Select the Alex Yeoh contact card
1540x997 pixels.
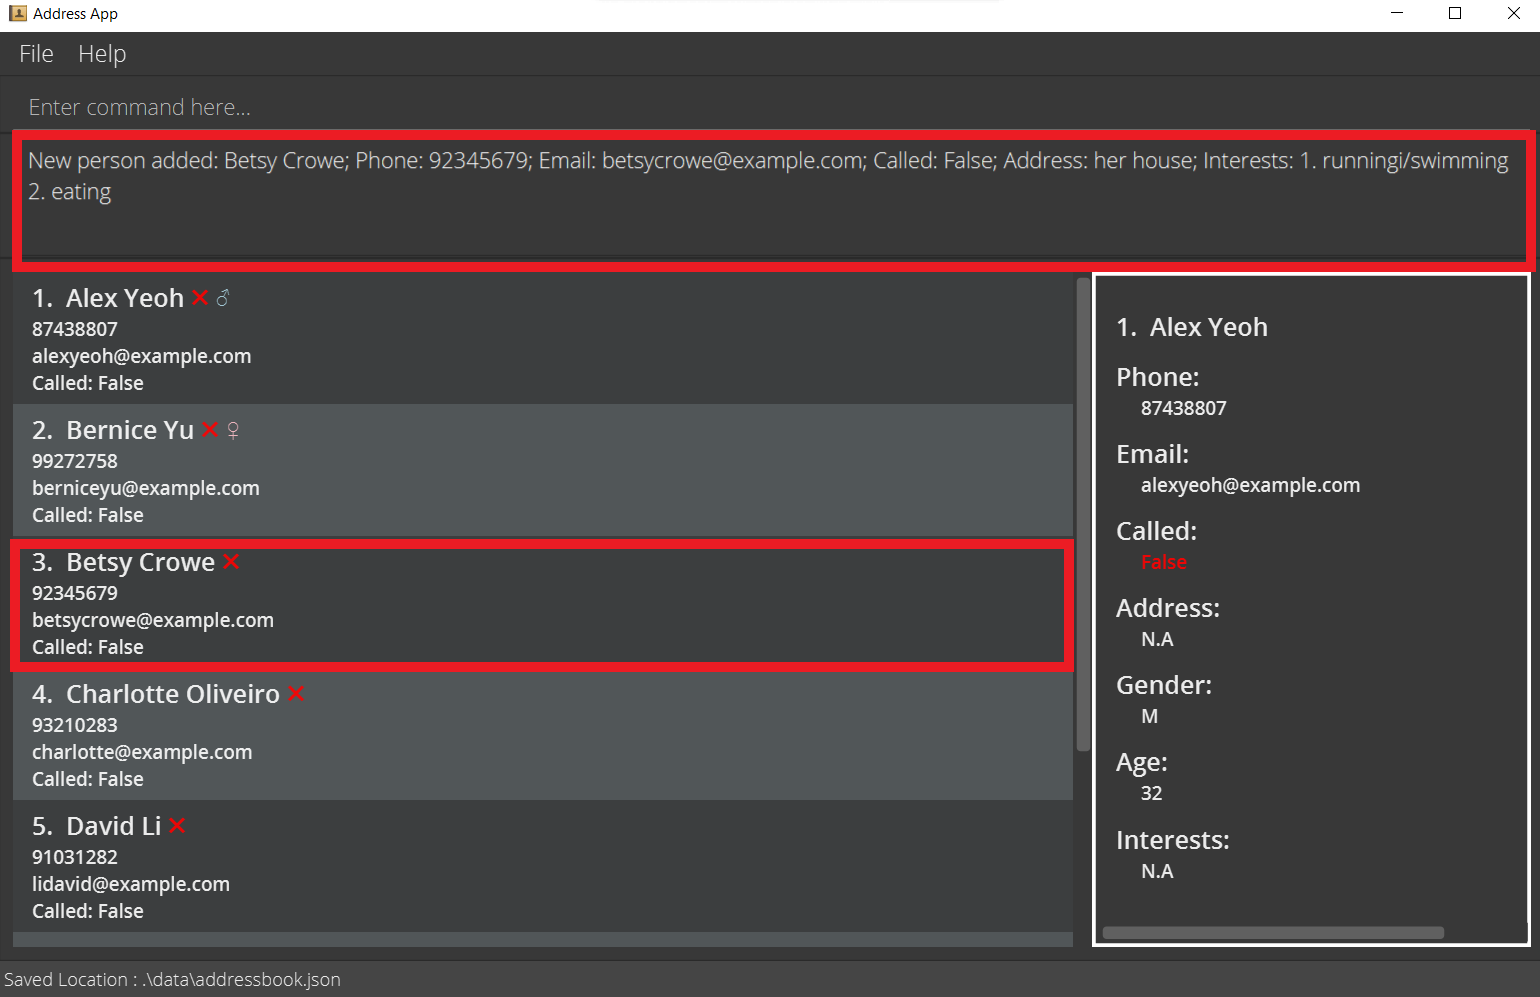click(x=542, y=340)
